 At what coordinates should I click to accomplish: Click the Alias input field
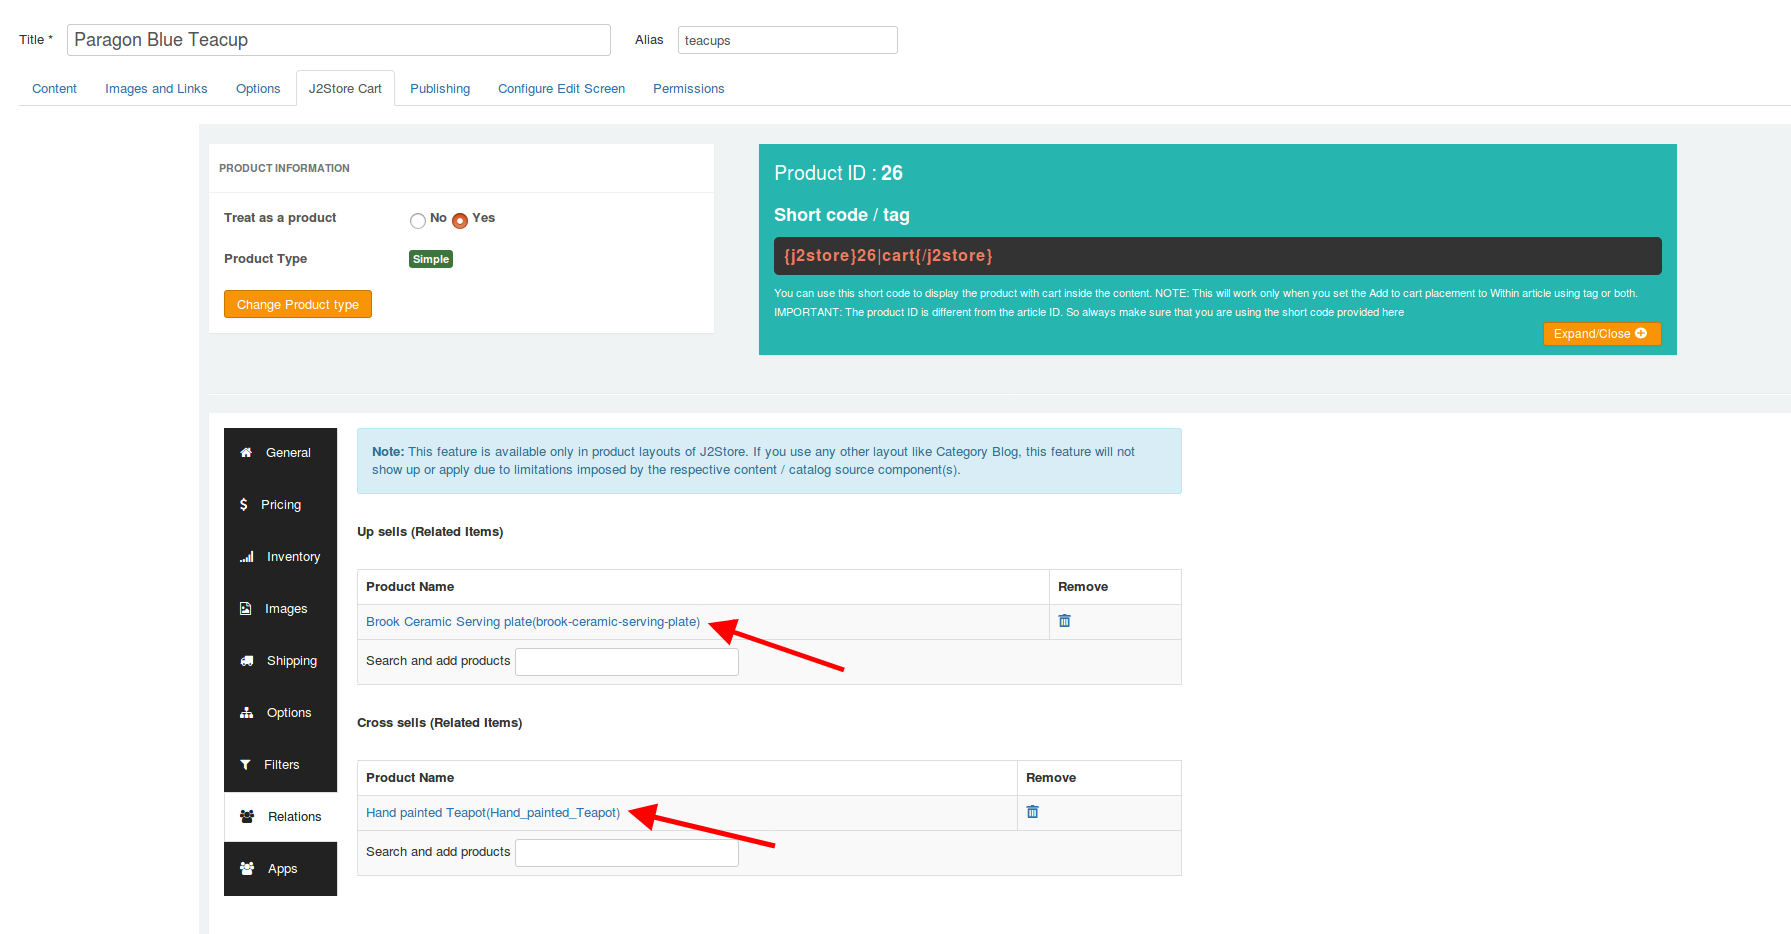point(787,39)
